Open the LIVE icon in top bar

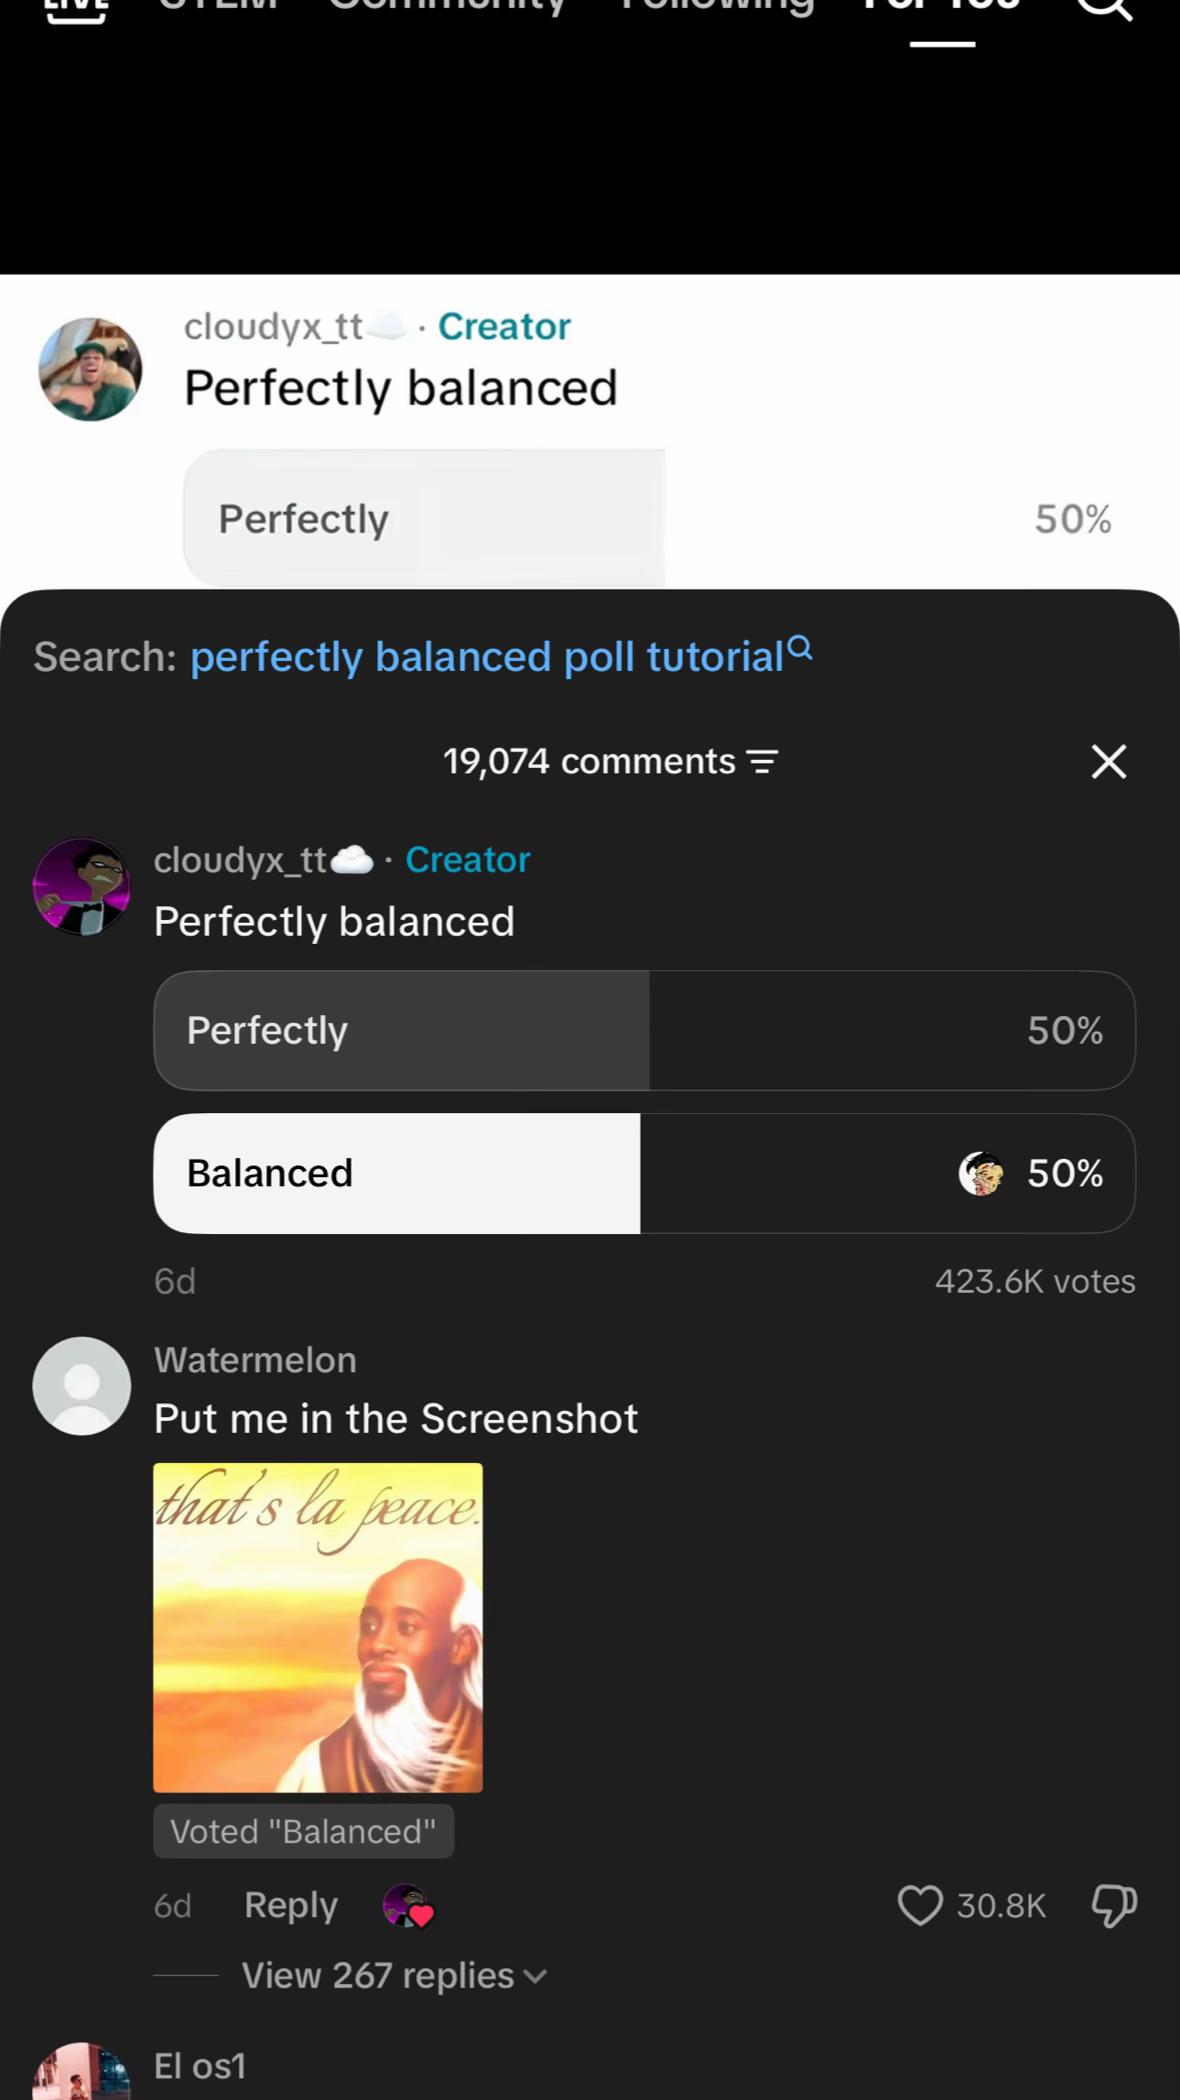[x=76, y=8]
